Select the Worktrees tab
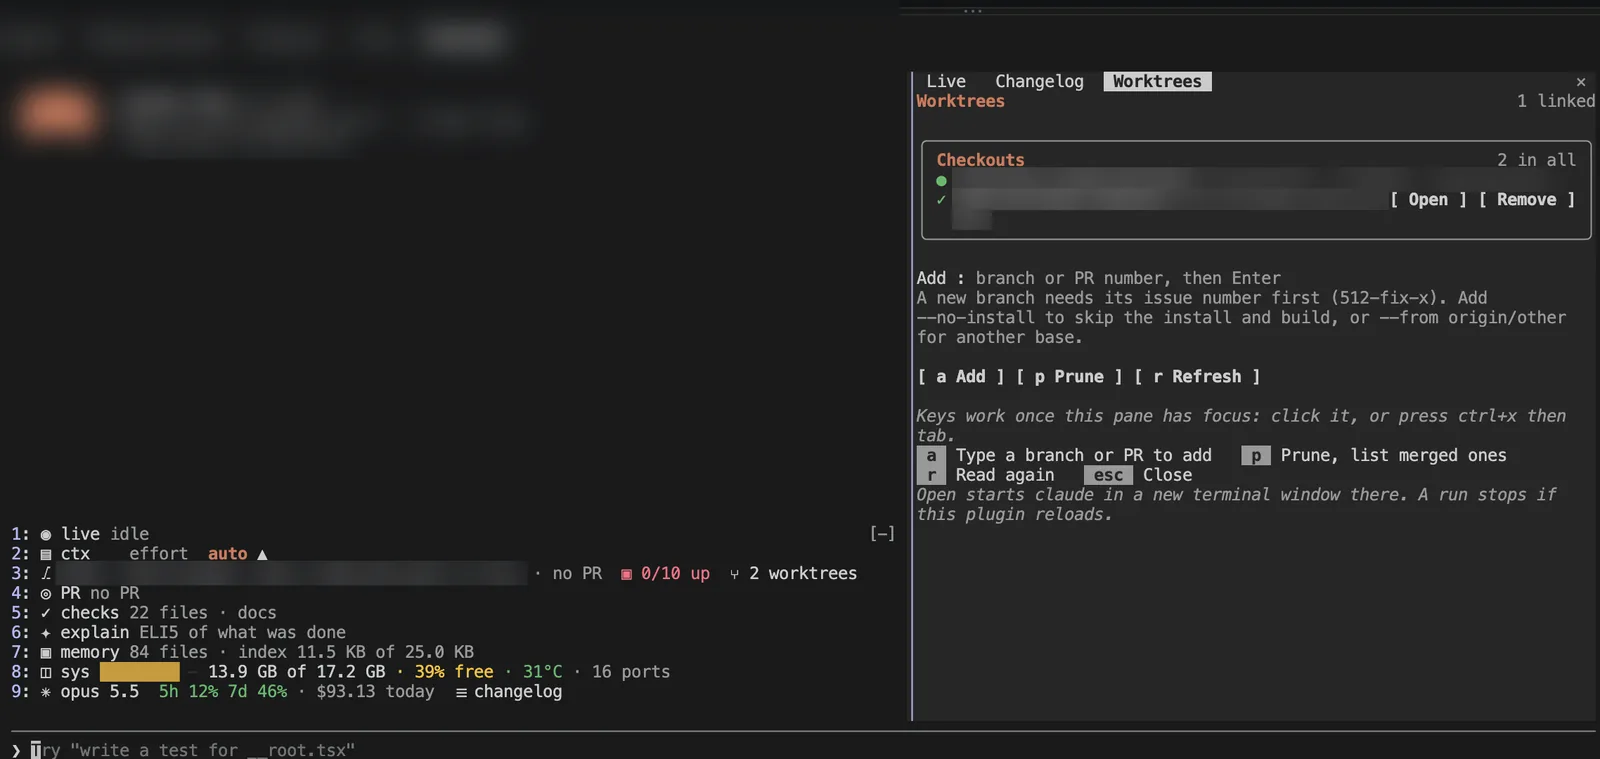1600x759 pixels. click(x=1157, y=81)
